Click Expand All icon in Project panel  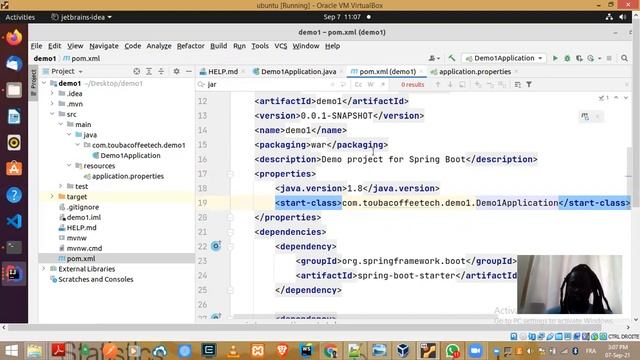149,71
